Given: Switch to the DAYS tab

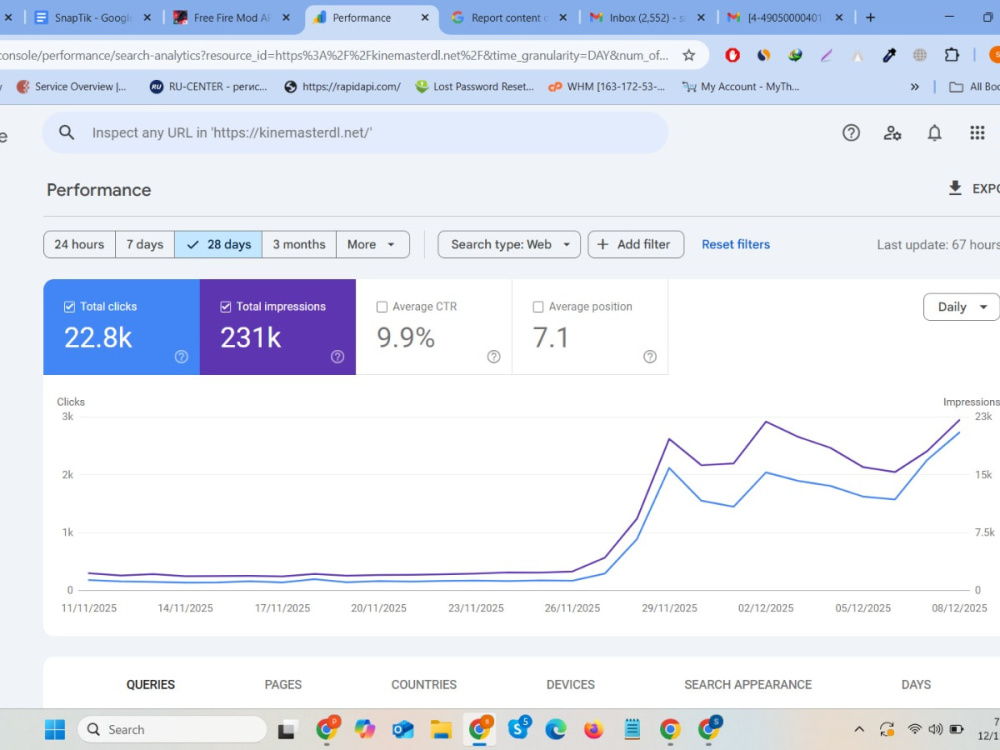Looking at the screenshot, I should 916,684.
